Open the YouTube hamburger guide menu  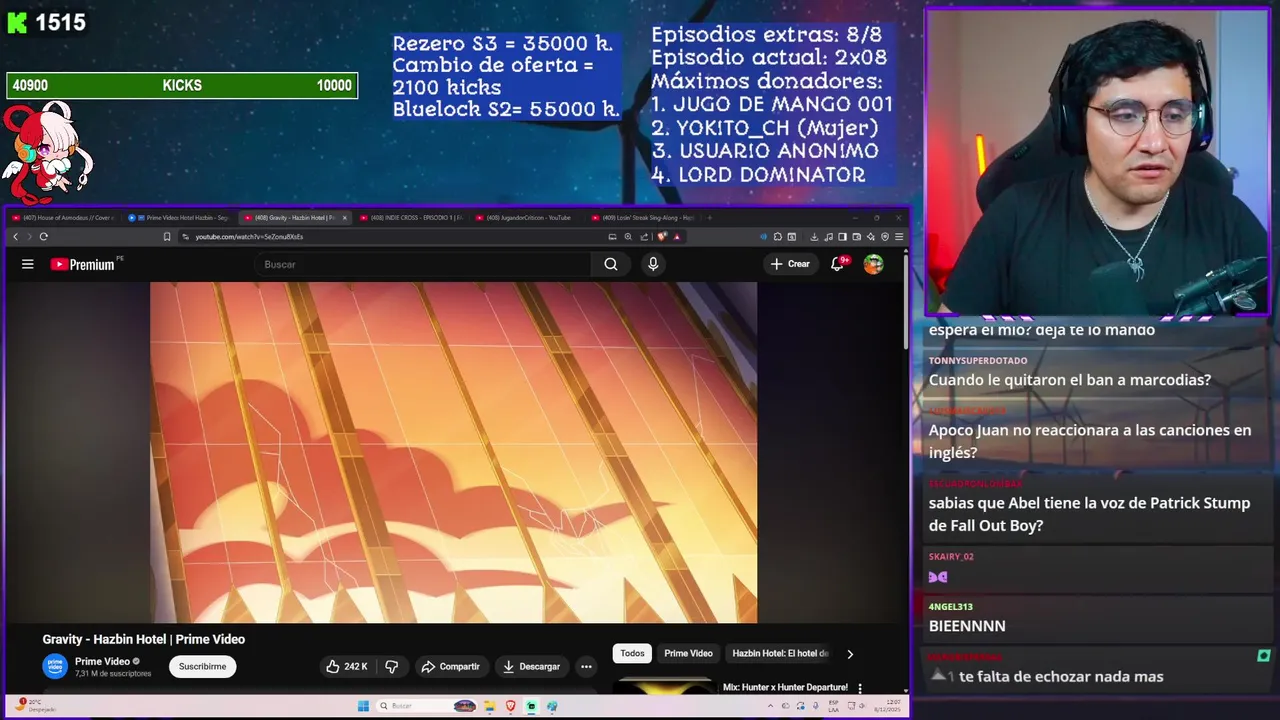[28, 264]
